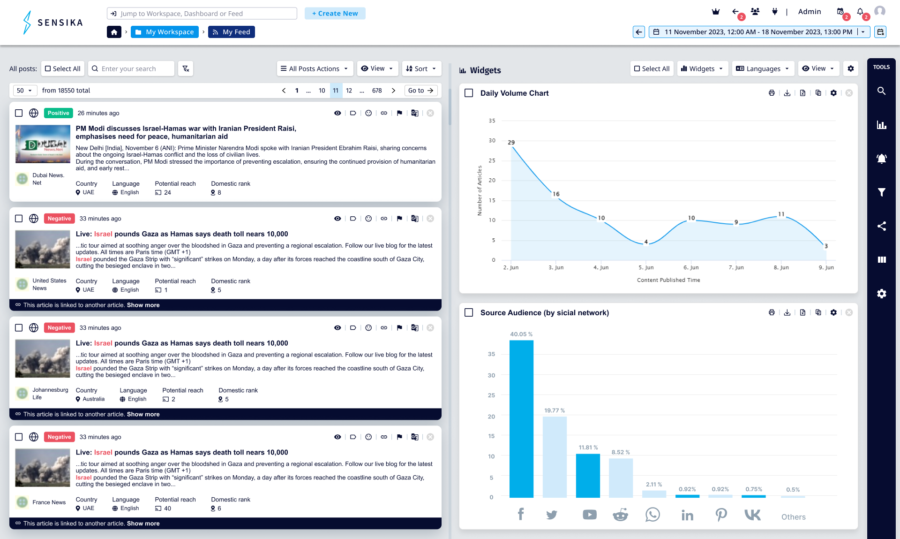
Task: Go to My Workspace breadcrumb tab
Action: [x=164, y=32]
